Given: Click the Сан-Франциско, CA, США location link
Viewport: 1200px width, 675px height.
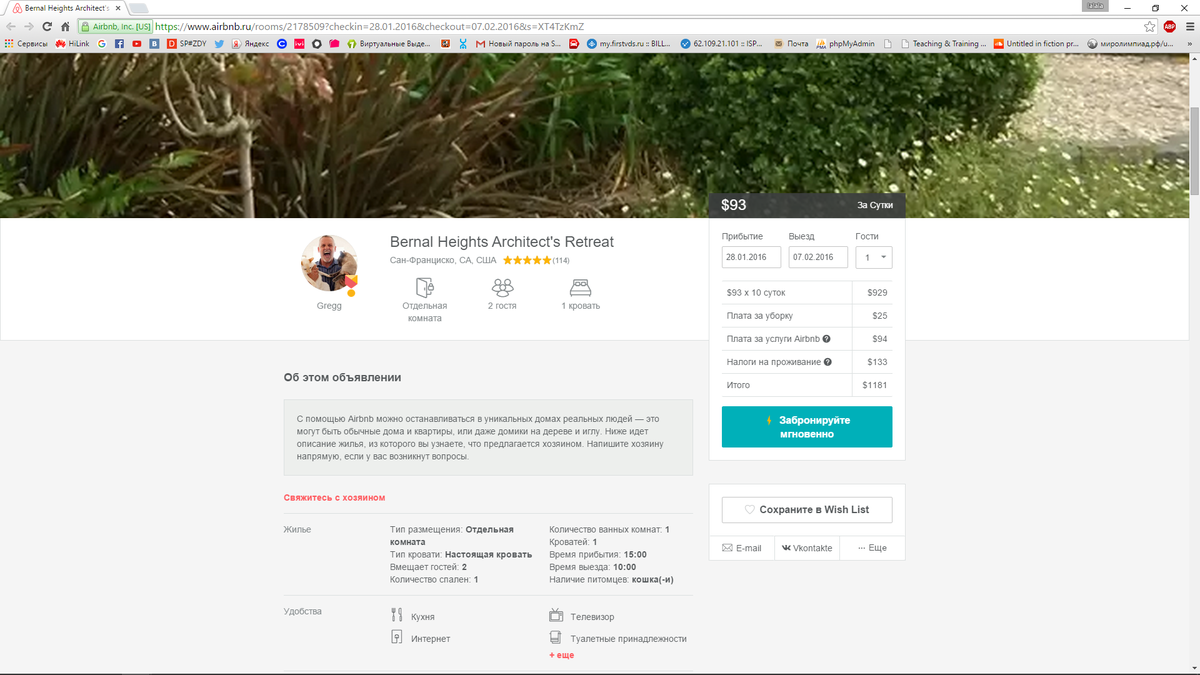Looking at the screenshot, I should [443, 260].
